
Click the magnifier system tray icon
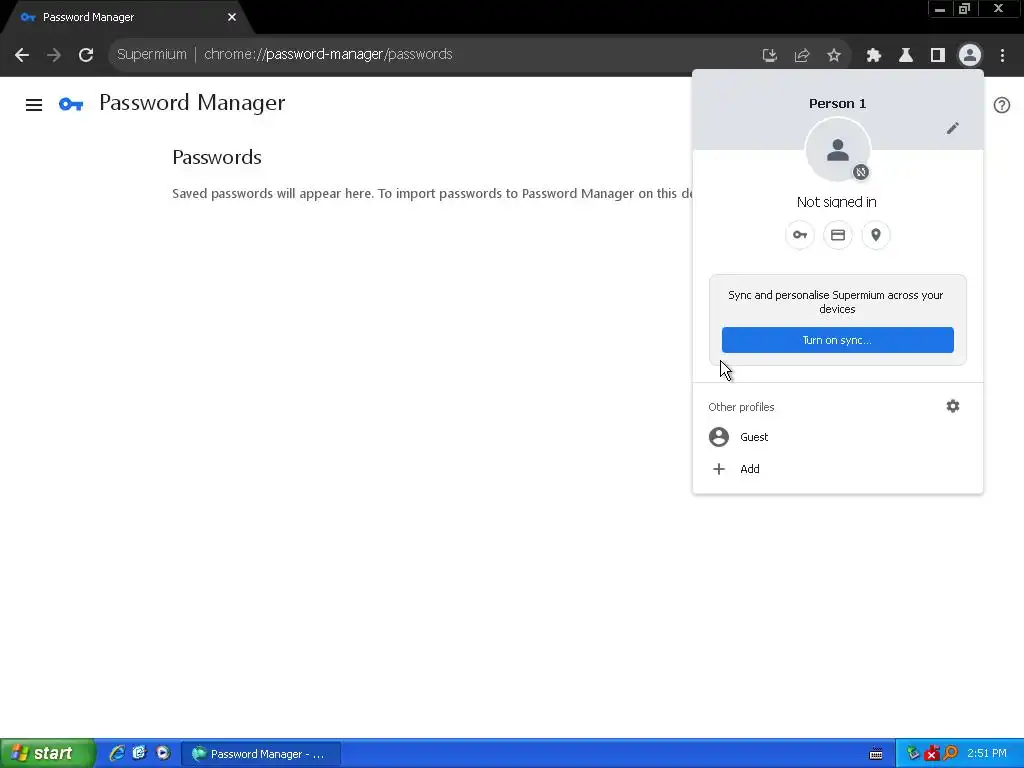[x=950, y=754]
